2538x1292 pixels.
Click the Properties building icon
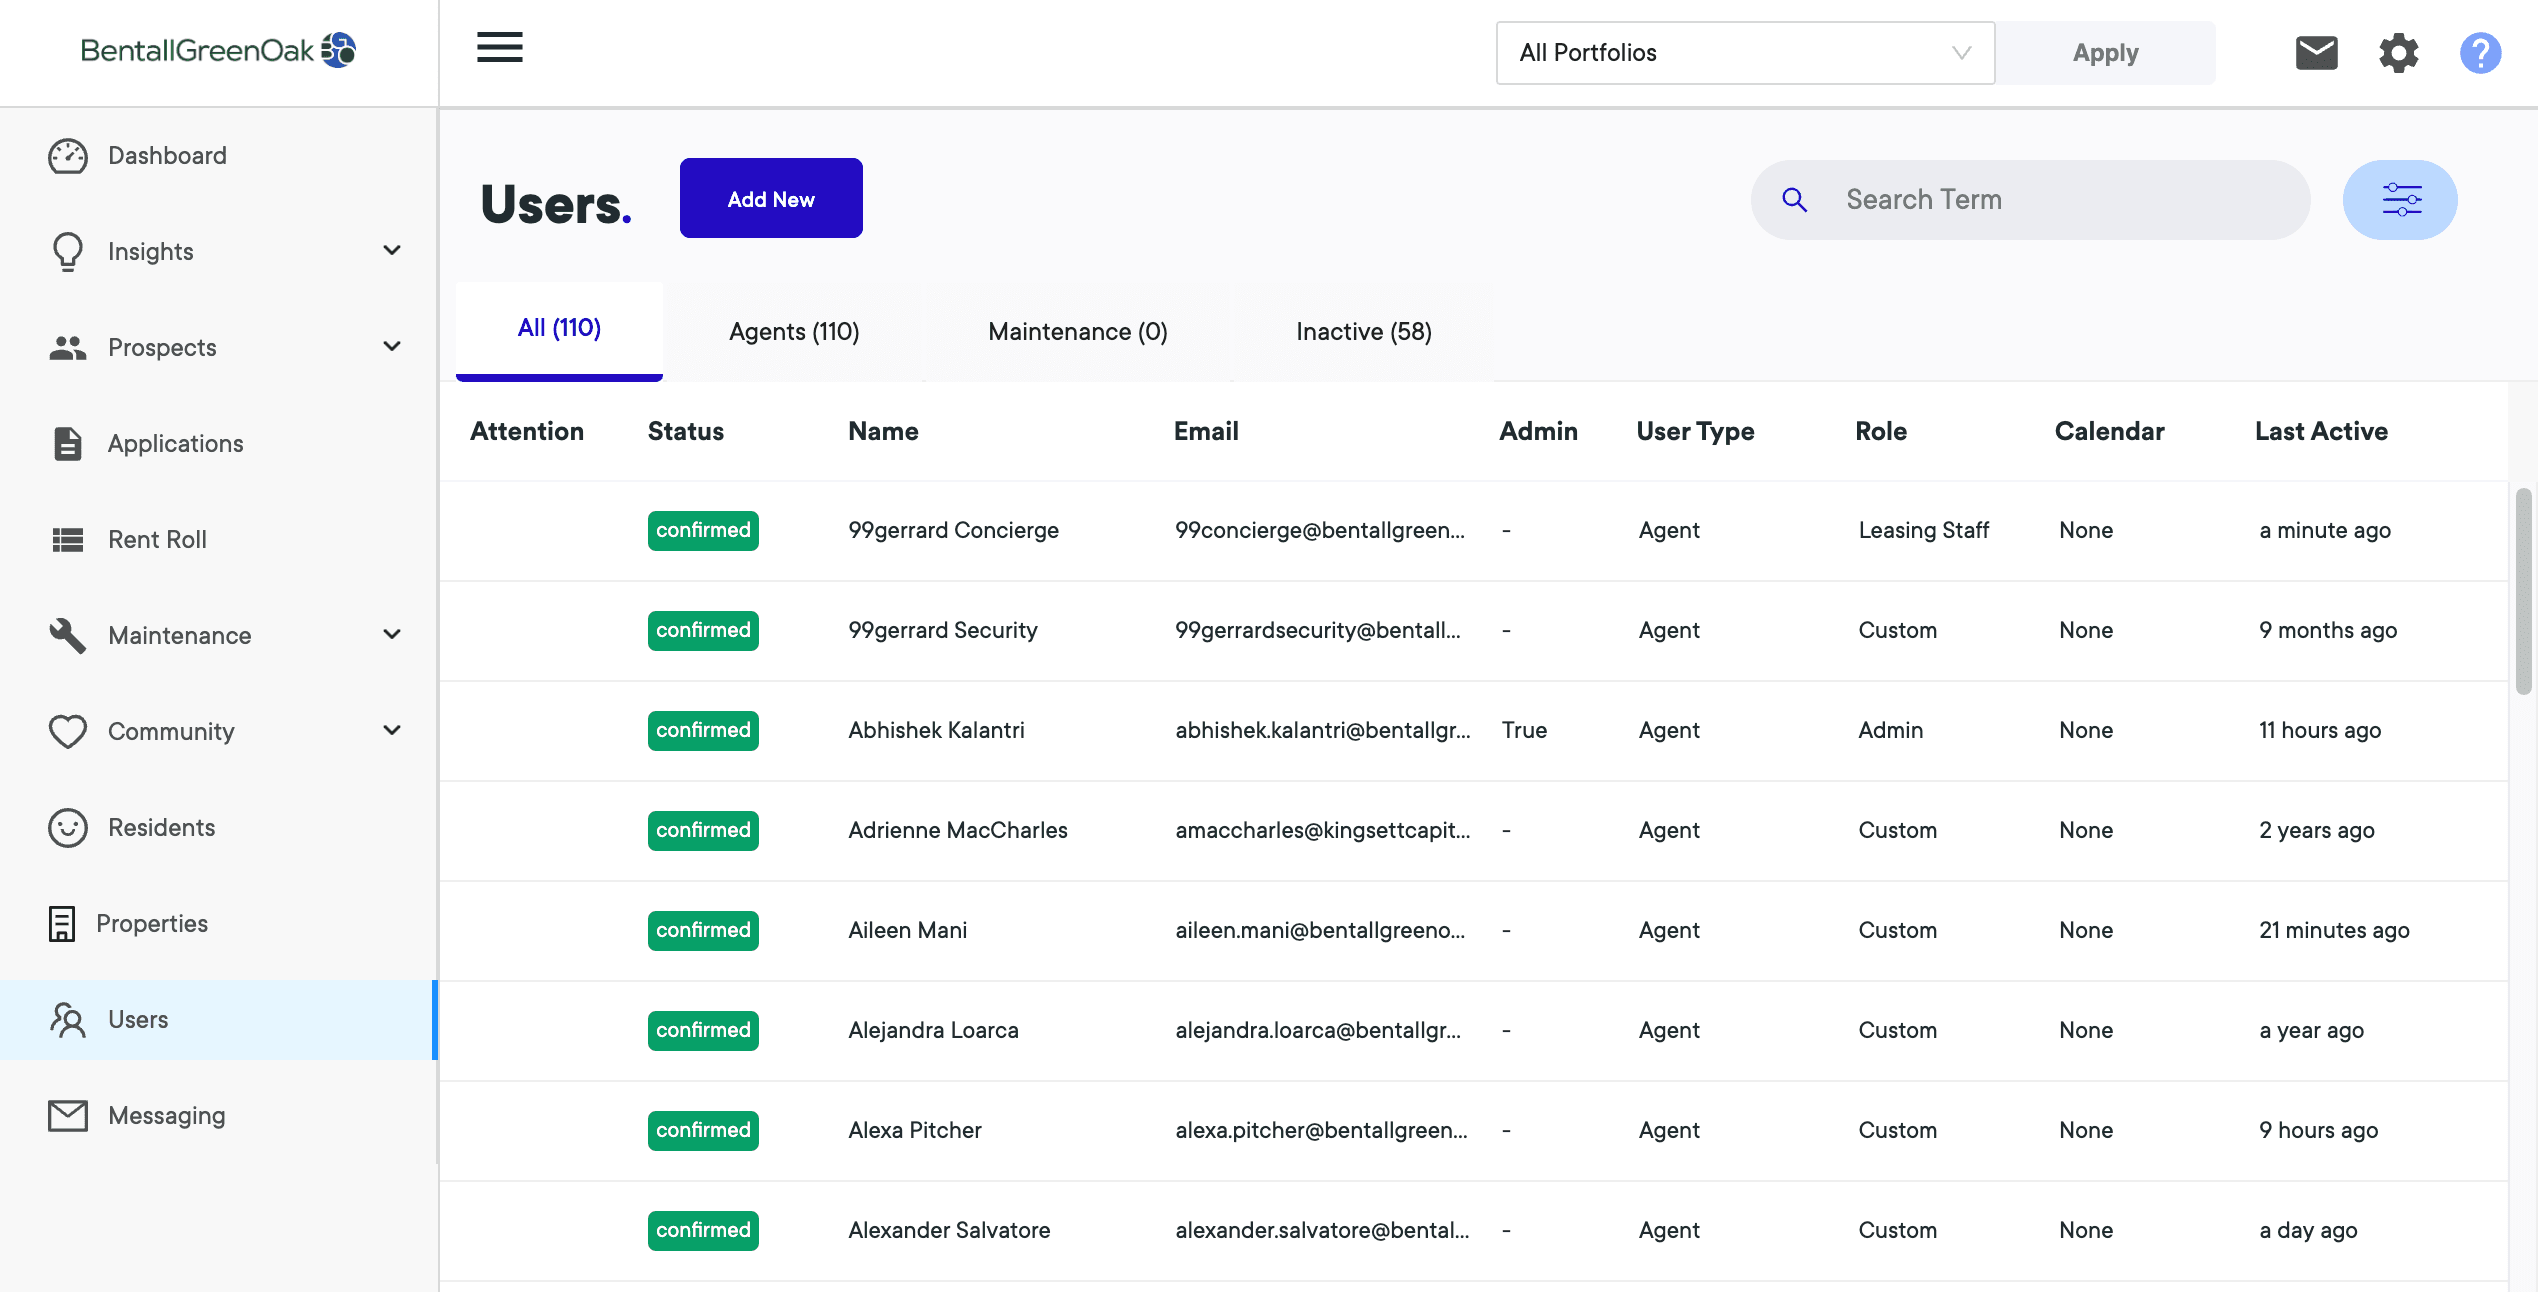62,923
